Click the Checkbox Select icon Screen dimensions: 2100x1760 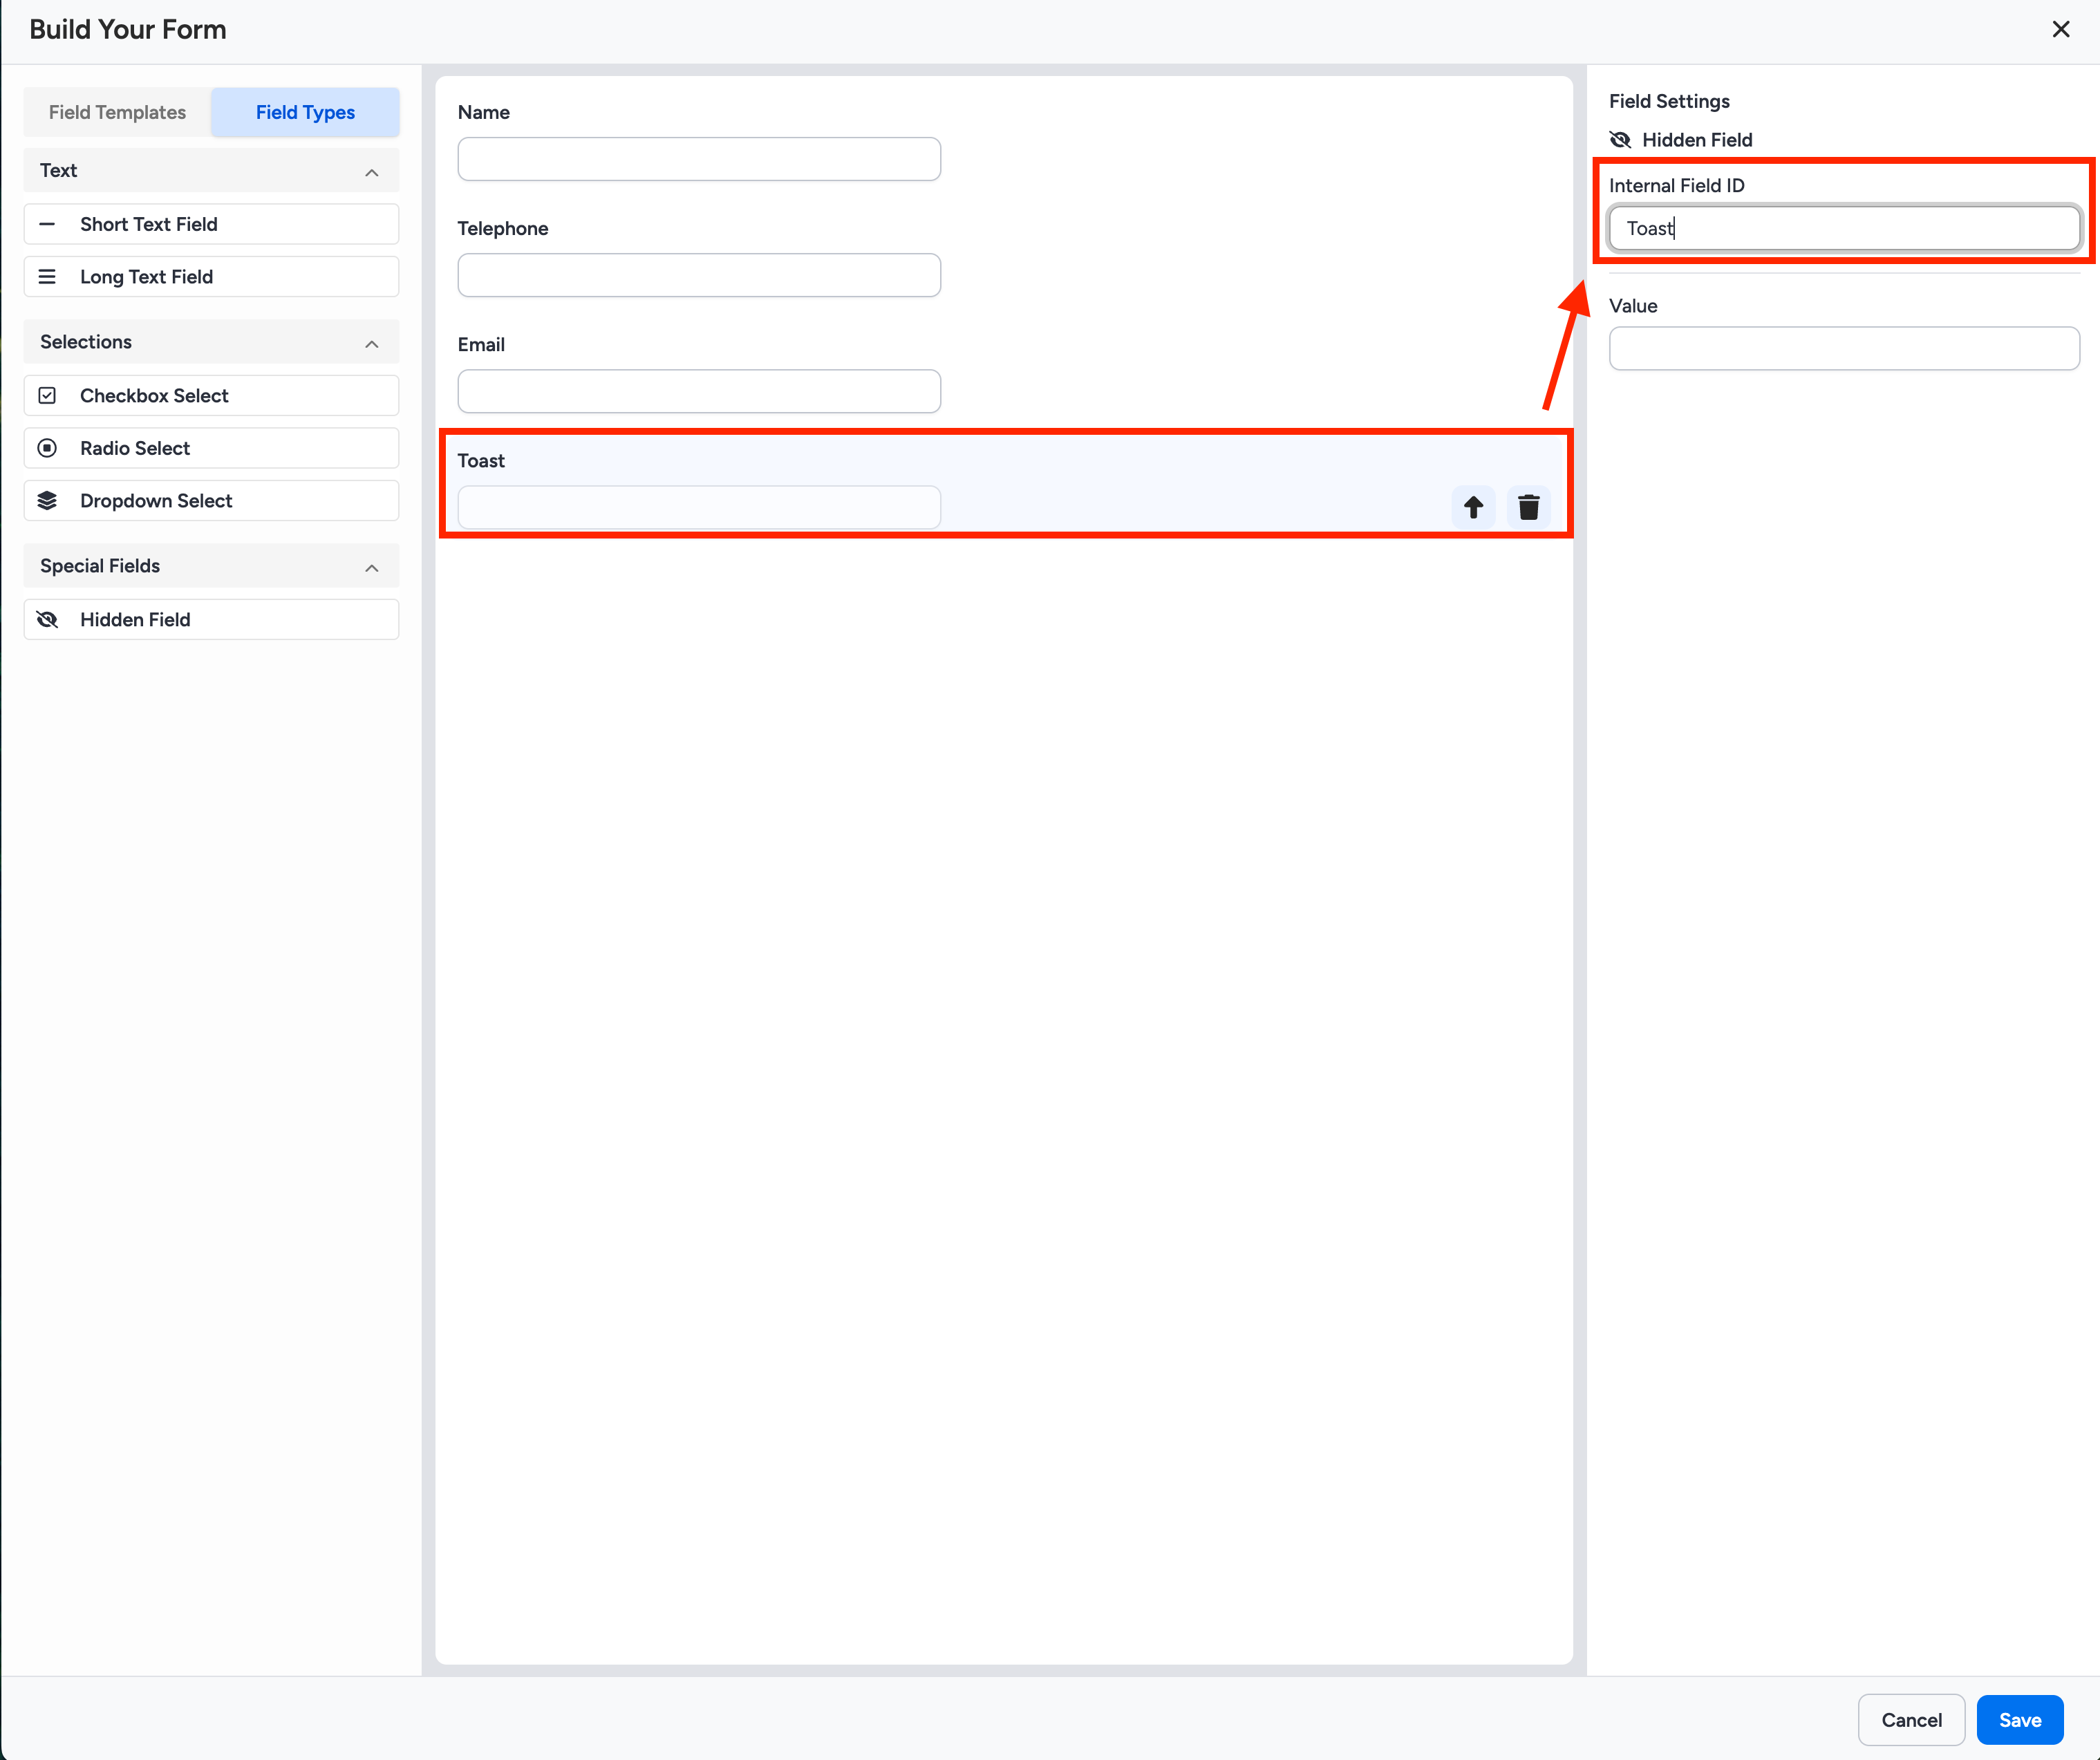pos(47,396)
